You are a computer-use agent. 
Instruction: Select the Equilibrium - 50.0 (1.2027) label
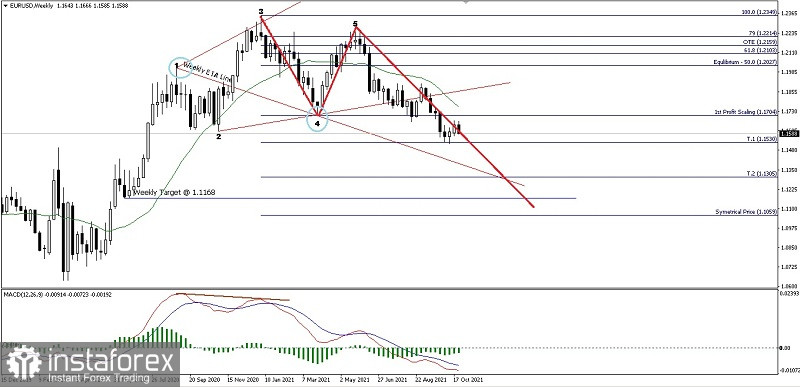(745, 62)
